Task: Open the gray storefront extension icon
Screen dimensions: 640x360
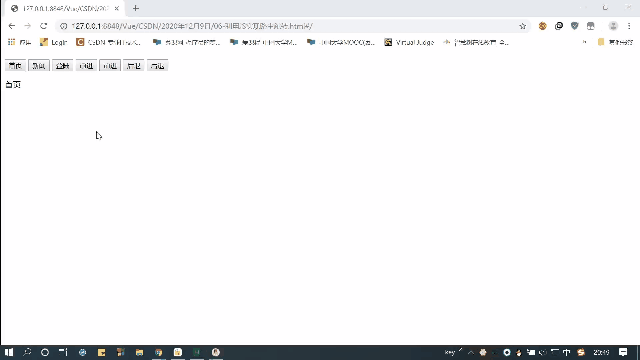Action: pyautogui.click(x=591, y=26)
